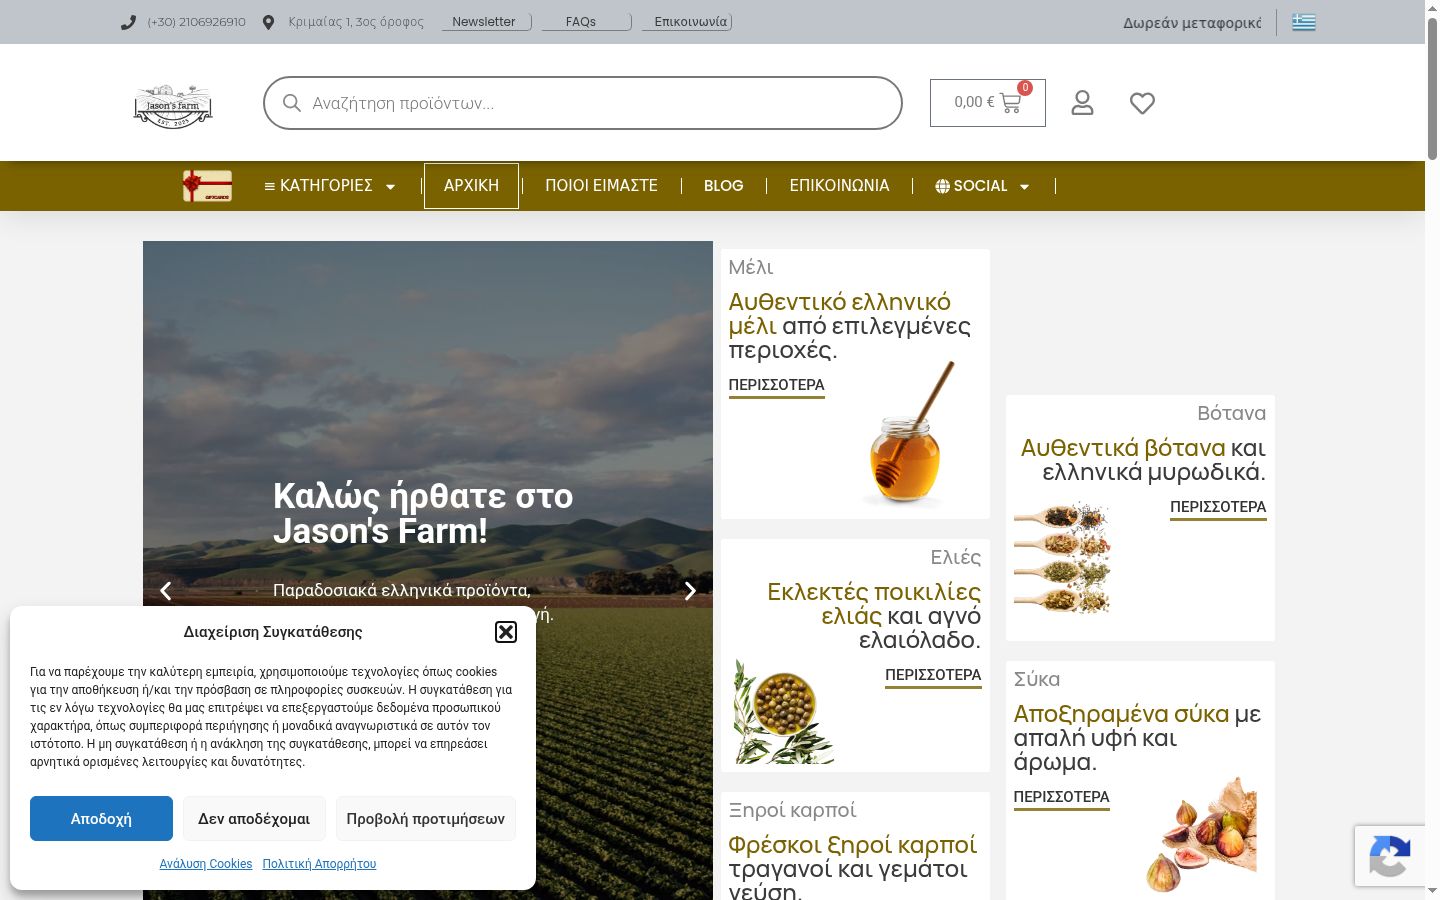Expand the ΚΑΤΗΓΟΡΙΕΣ dropdown menu
Screen dimensions: 1440x900
[x=330, y=186]
